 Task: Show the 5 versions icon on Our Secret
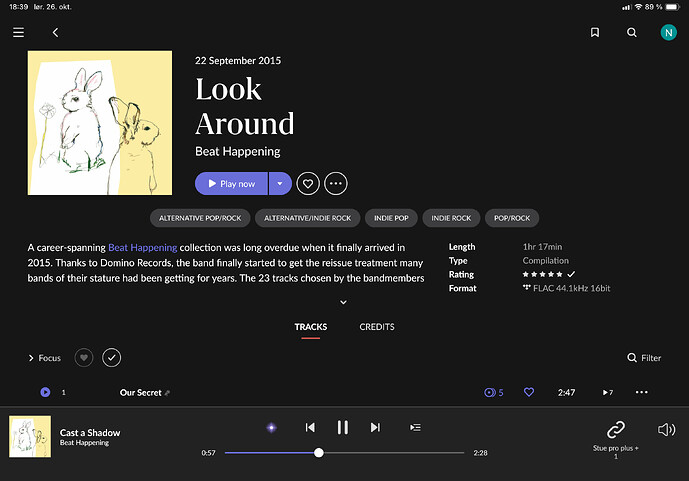pyautogui.click(x=493, y=393)
